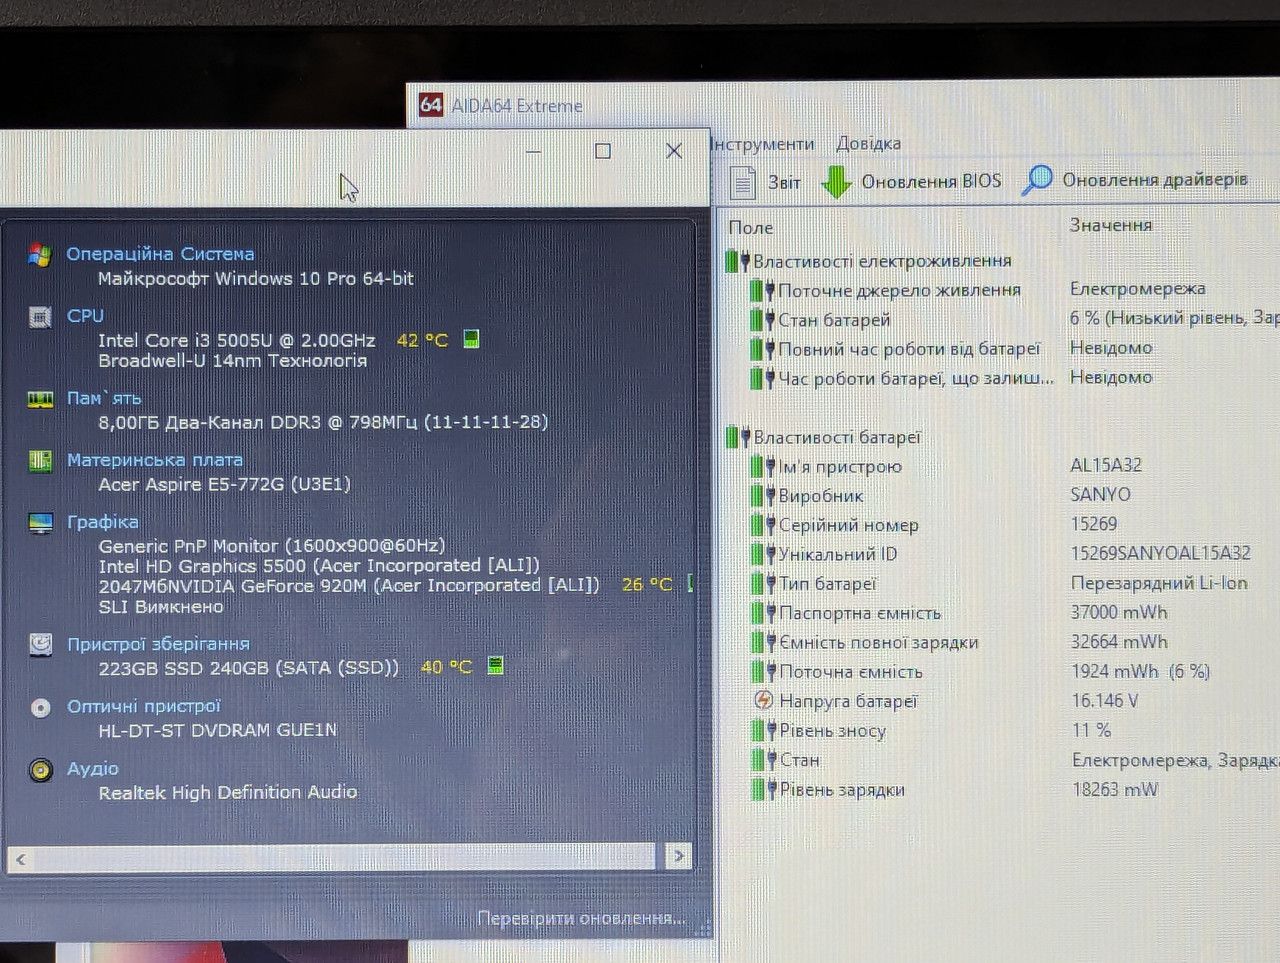Open the Оптичні пристрої section link
1280x963 pixels.
pyautogui.click(x=144, y=706)
